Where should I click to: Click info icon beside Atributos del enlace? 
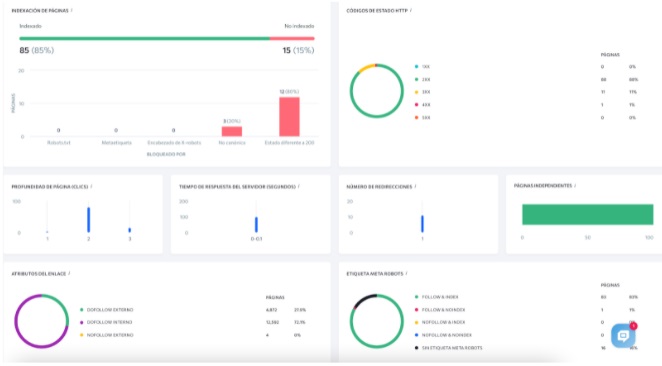point(69,274)
